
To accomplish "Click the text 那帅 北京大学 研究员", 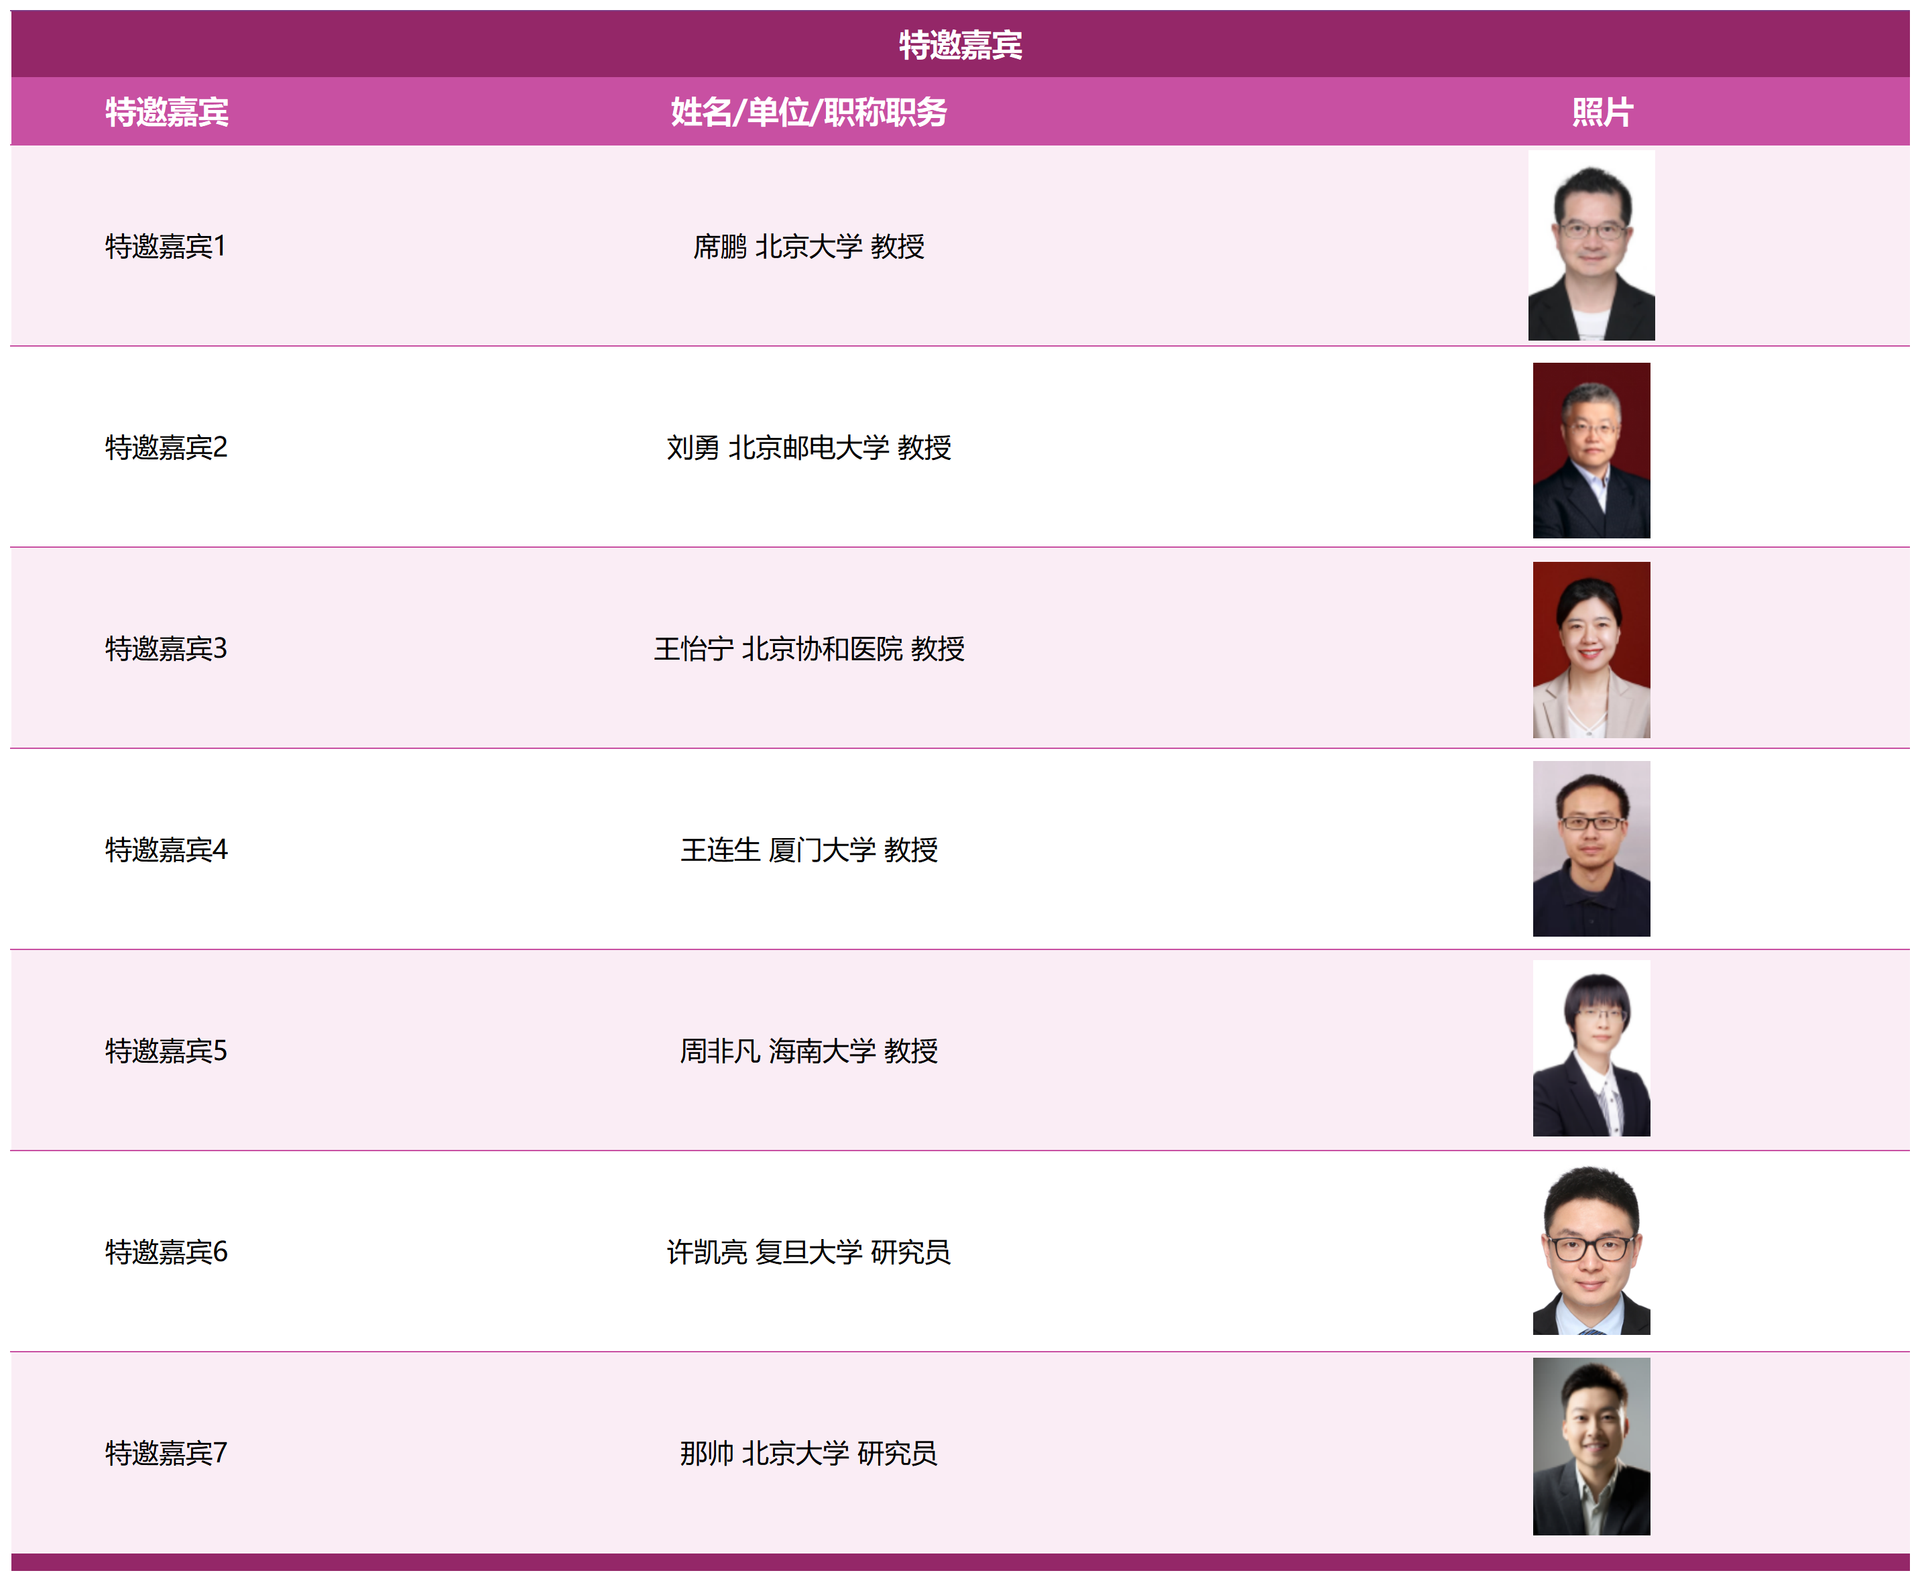I will point(809,1453).
